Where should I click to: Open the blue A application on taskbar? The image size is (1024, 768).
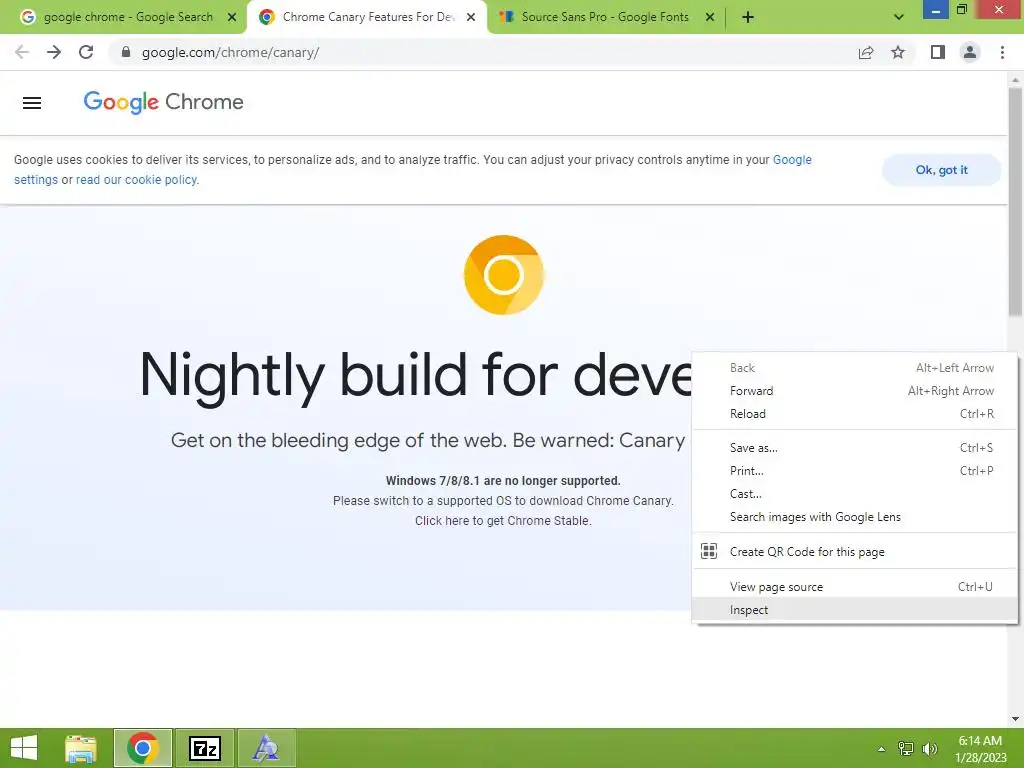(266, 748)
